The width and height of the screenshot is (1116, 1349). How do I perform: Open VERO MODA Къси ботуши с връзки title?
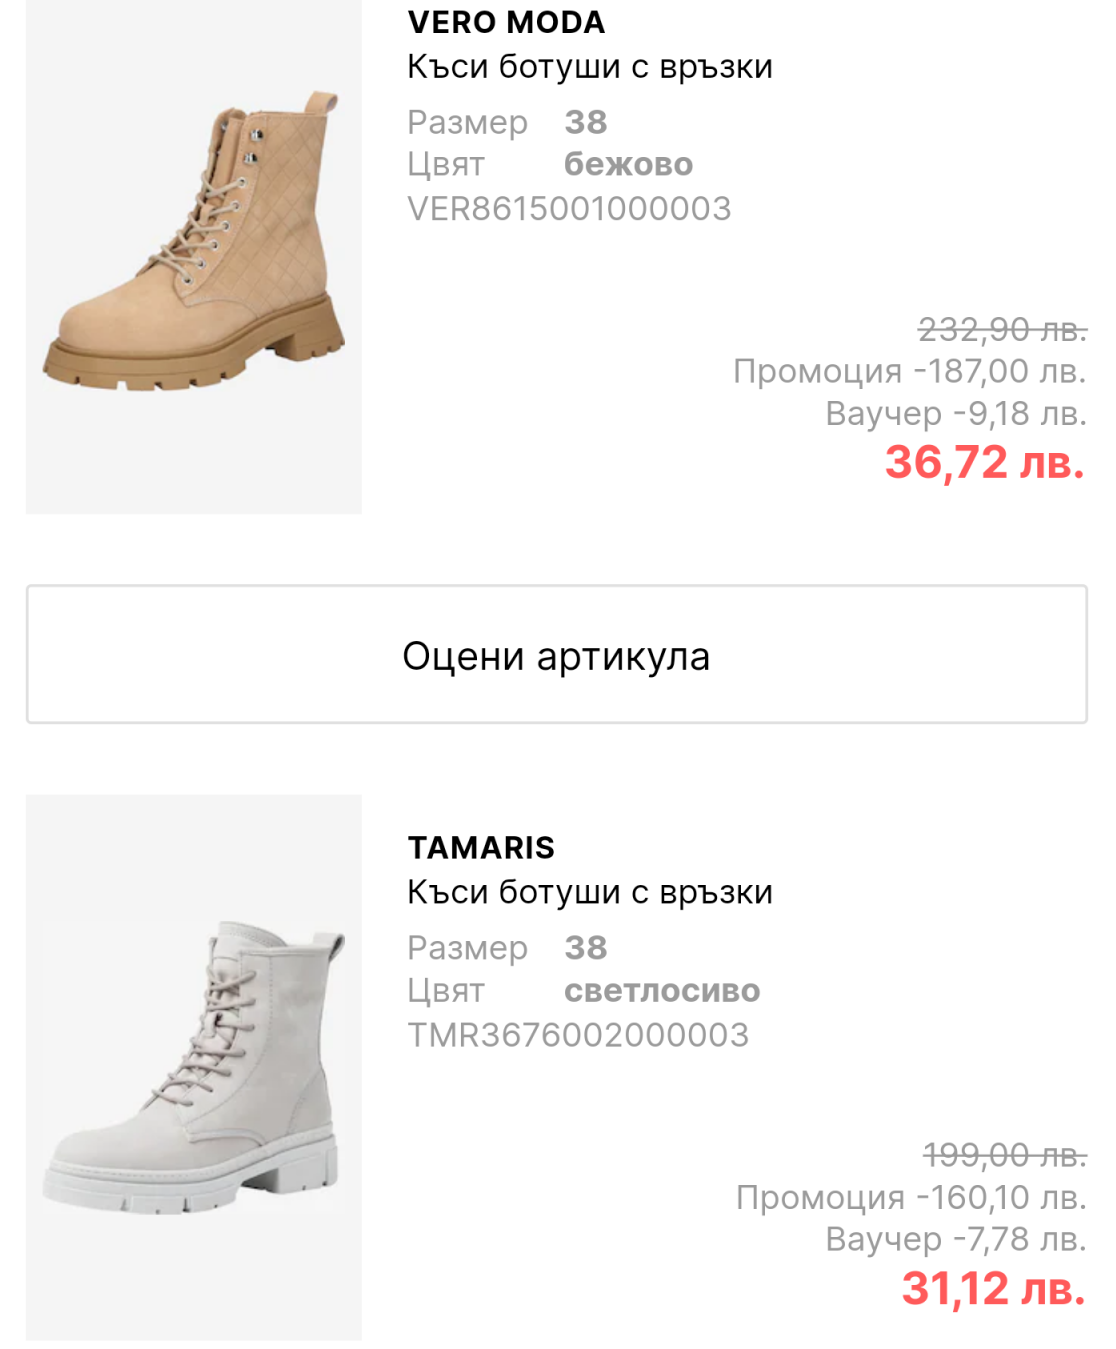tap(590, 67)
